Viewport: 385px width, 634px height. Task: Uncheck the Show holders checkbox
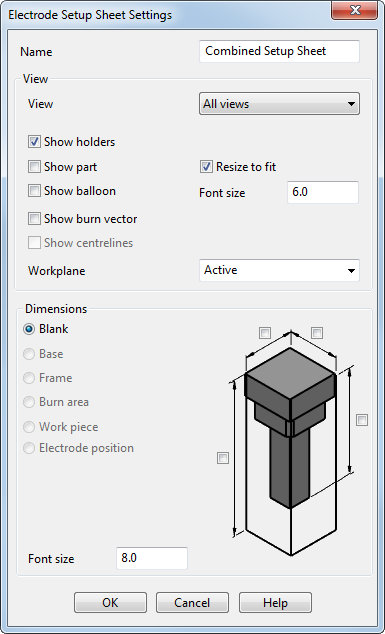tap(34, 142)
